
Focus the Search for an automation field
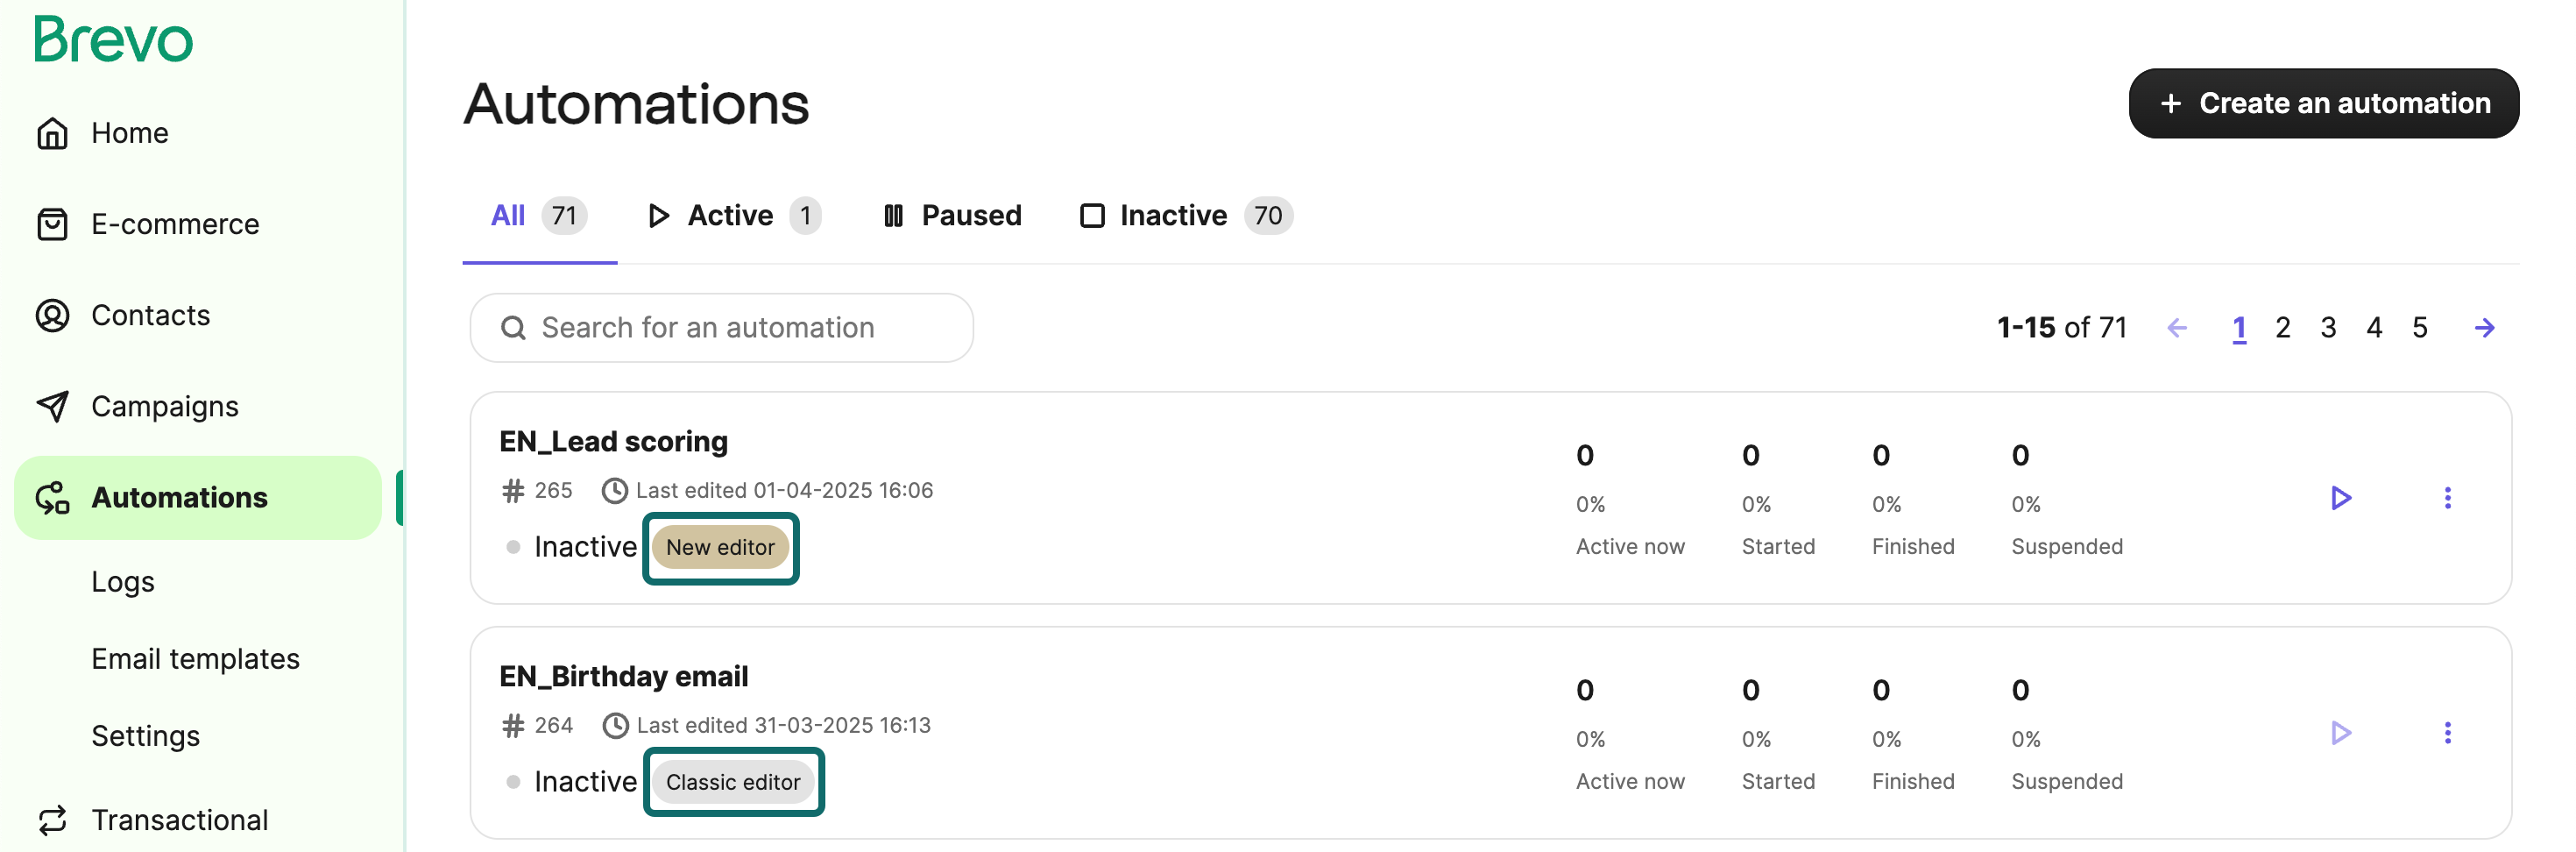pyautogui.click(x=721, y=328)
